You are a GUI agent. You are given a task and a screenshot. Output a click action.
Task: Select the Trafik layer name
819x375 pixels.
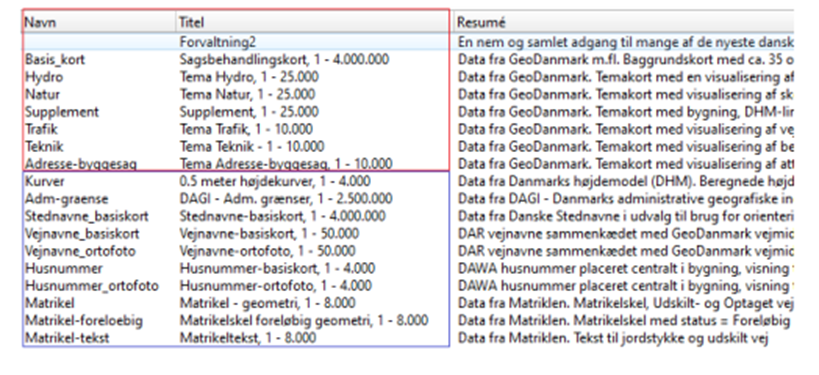pos(41,129)
